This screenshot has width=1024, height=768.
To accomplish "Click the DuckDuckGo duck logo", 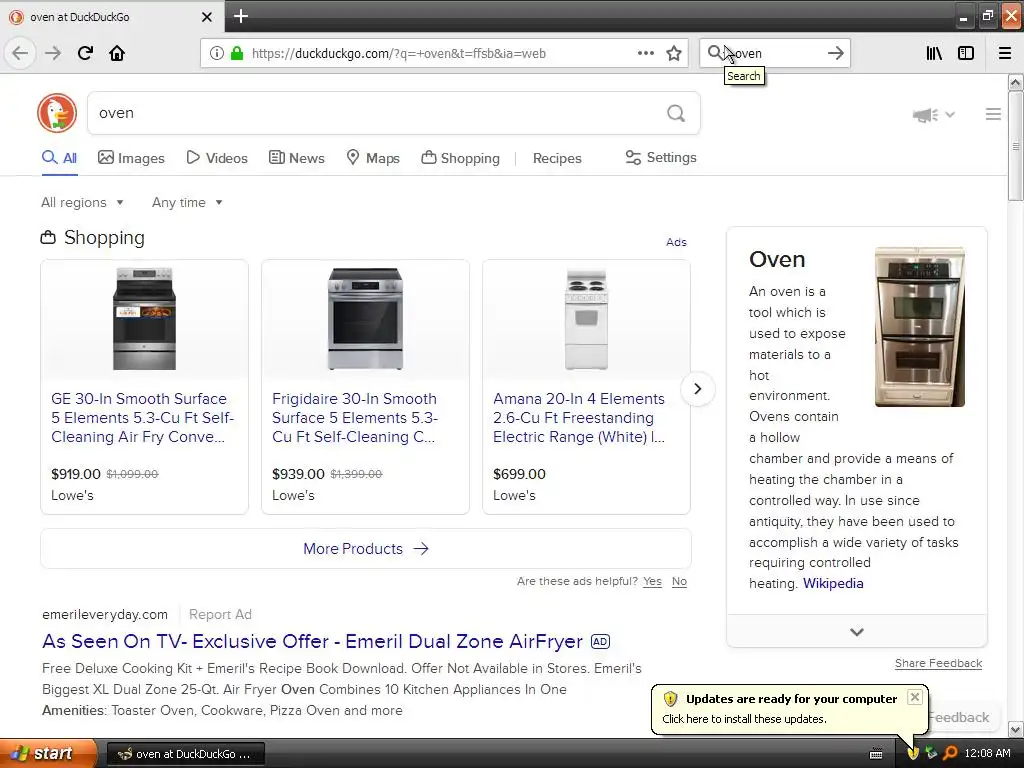I will [x=57, y=113].
